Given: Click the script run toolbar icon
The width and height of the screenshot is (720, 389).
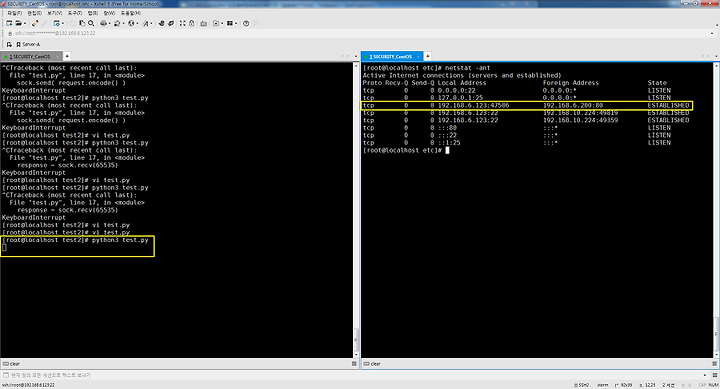Looking at the screenshot, I should [x=216, y=23].
